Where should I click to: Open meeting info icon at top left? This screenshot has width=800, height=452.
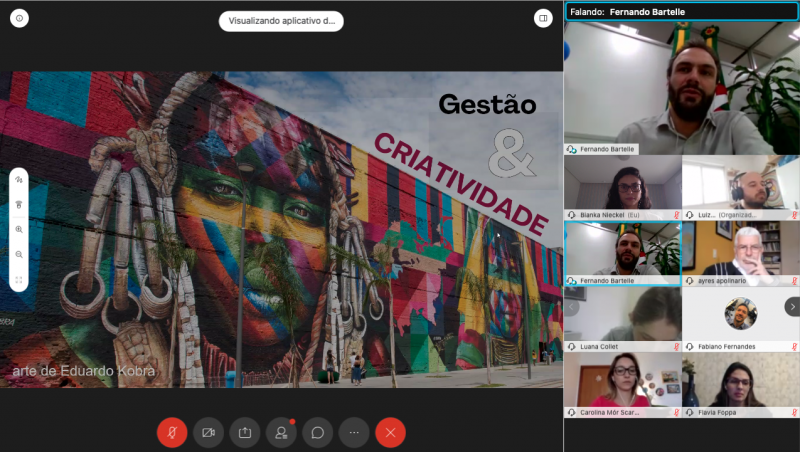point(19,18)
